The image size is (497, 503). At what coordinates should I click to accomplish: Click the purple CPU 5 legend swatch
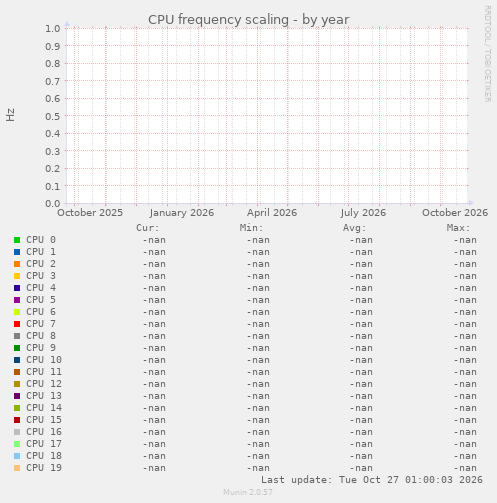coord(17,300)
